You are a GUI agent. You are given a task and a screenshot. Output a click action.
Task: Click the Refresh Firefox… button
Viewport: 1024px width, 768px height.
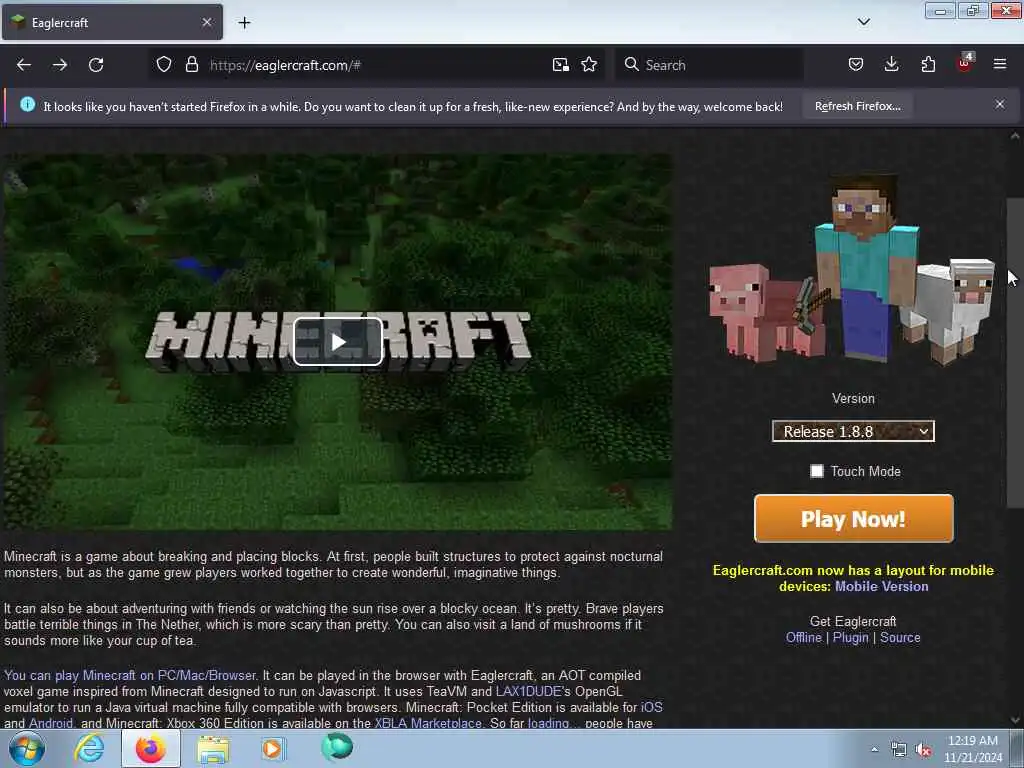(857, 106)
